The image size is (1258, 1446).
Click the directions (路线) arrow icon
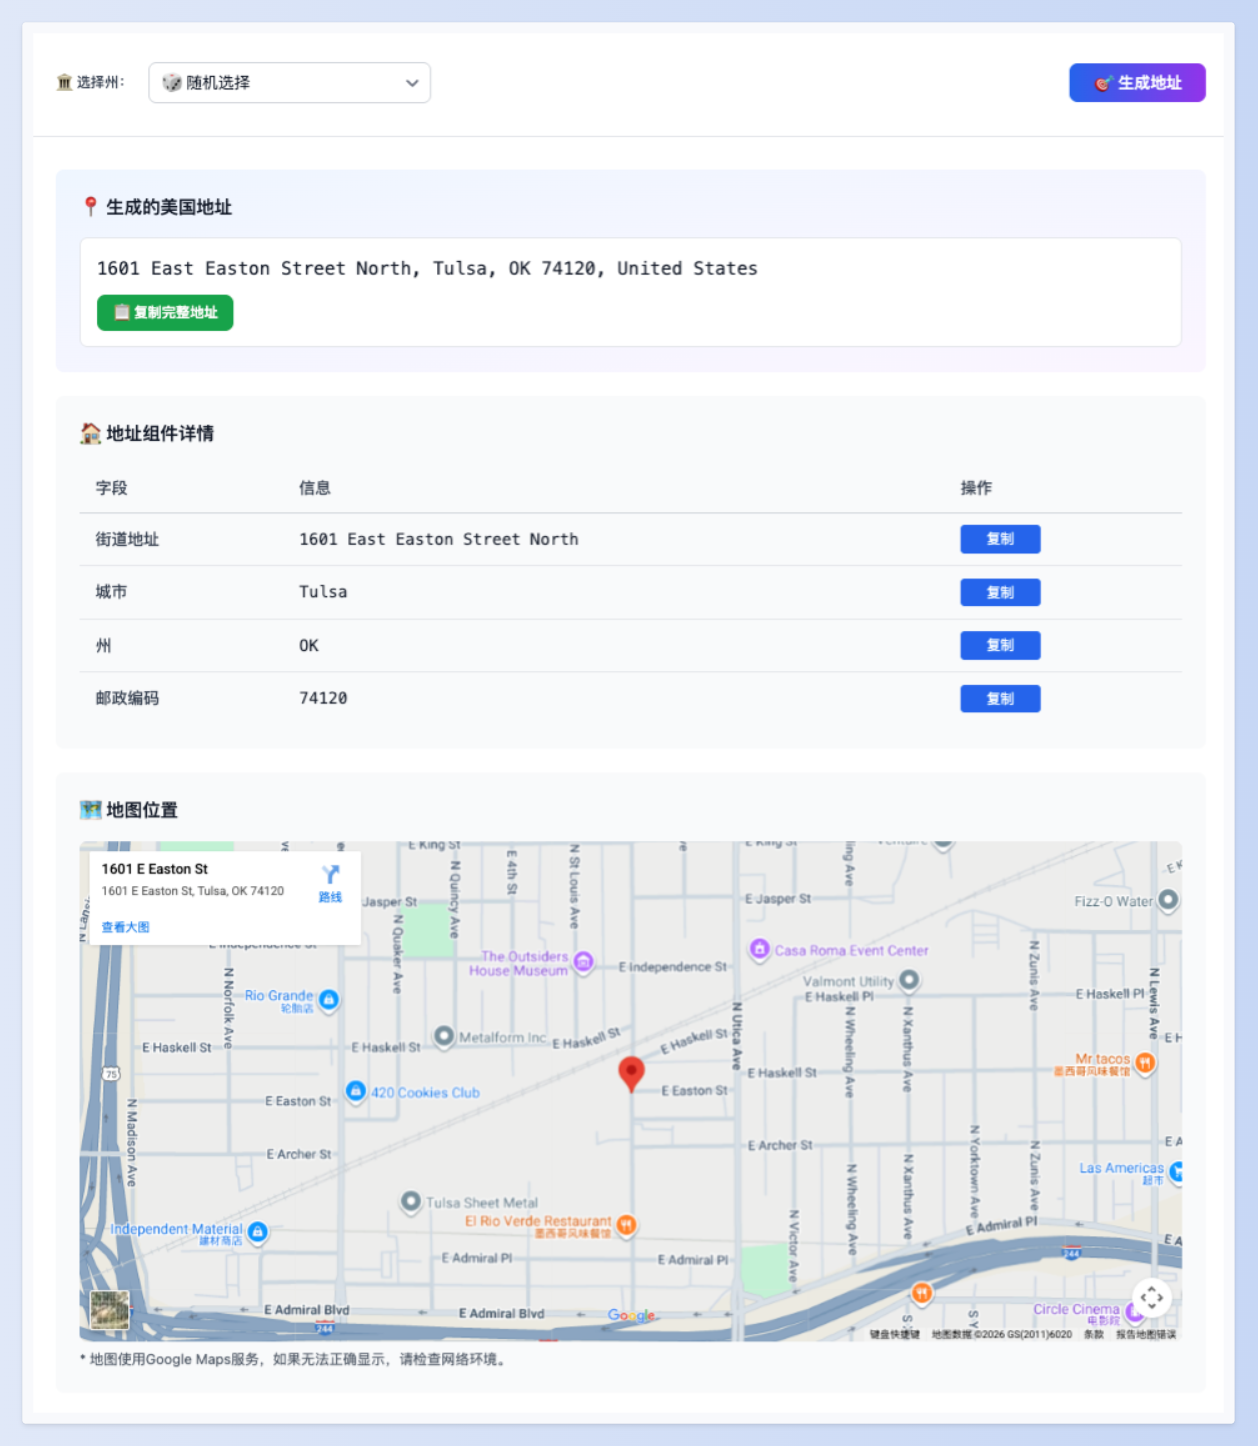330,875
